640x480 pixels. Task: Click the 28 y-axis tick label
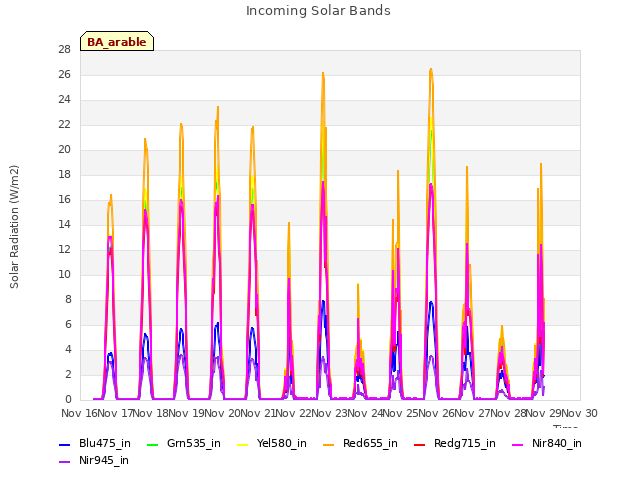[64, 50]
